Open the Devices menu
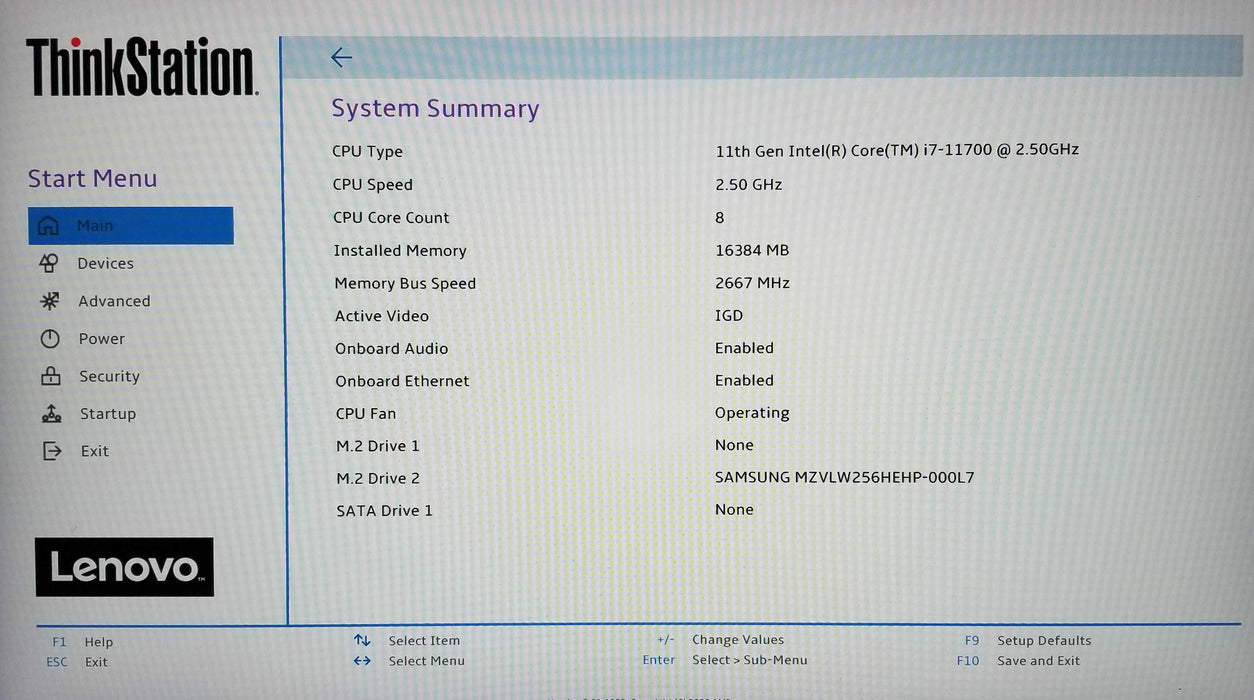 coord(105,264)
